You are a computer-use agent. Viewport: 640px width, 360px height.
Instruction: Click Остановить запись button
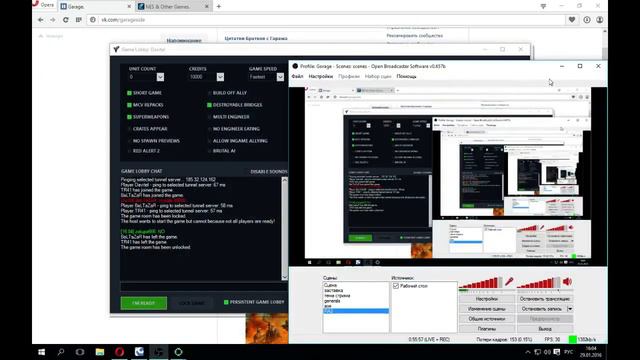click(x=542, y=309)
